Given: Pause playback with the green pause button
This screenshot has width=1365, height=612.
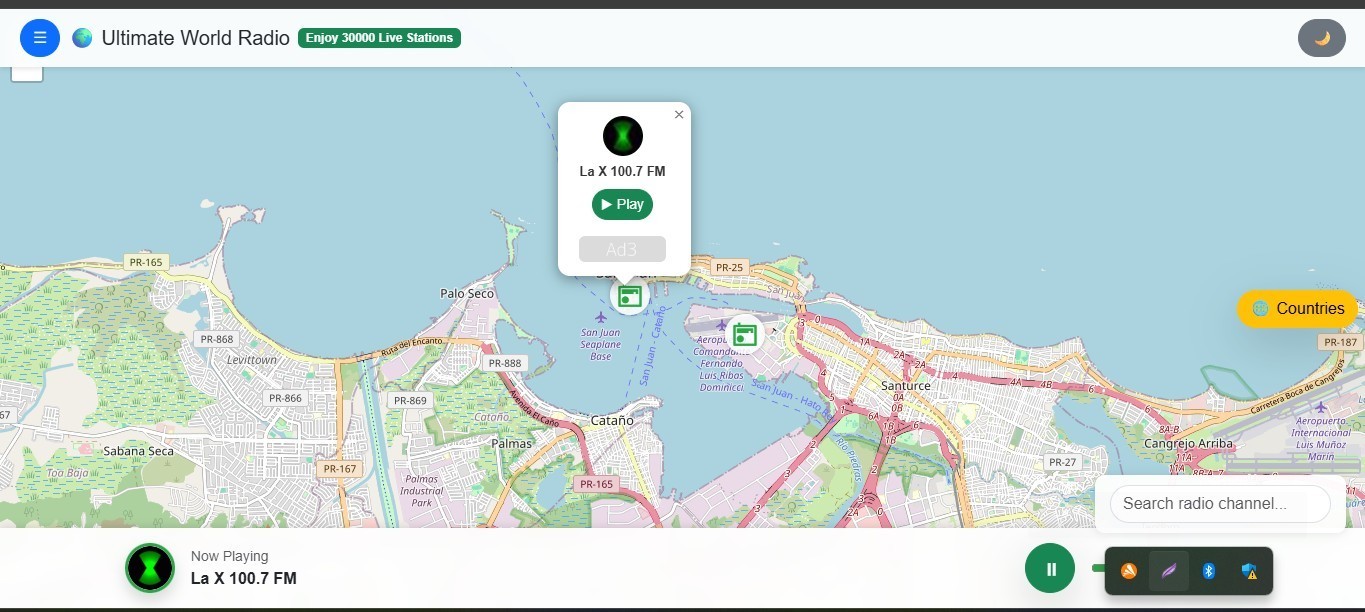Looking at the screenshot, I should [1051, 569].
